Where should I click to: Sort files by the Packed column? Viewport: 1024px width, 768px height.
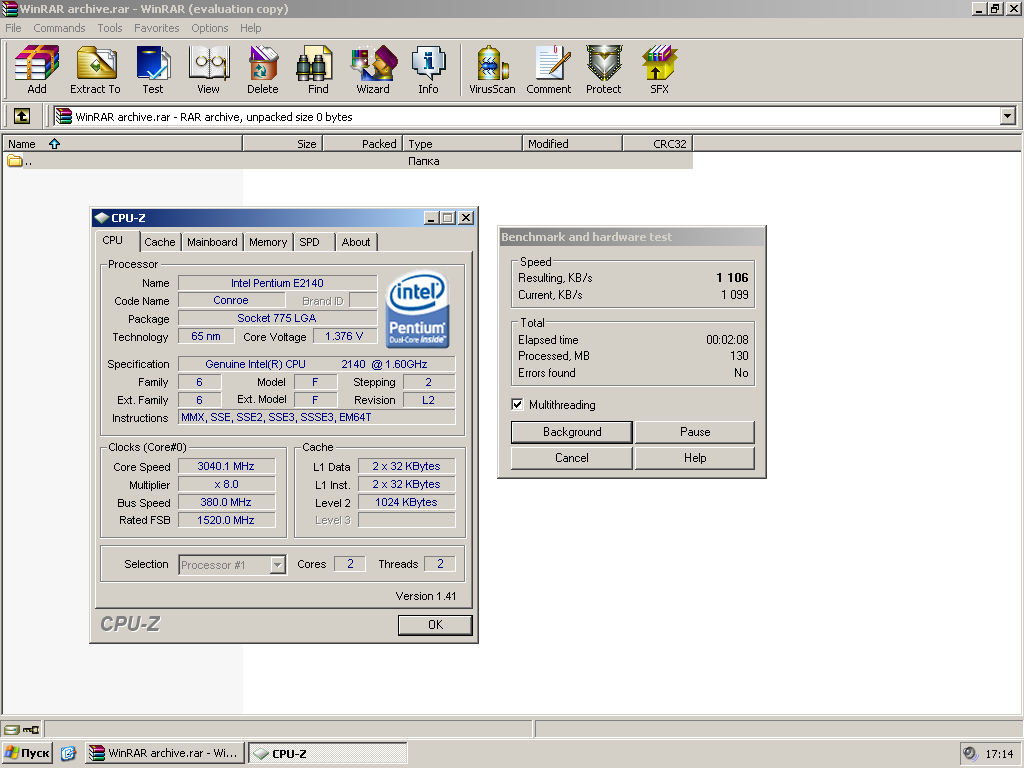[x=362, y=144]
